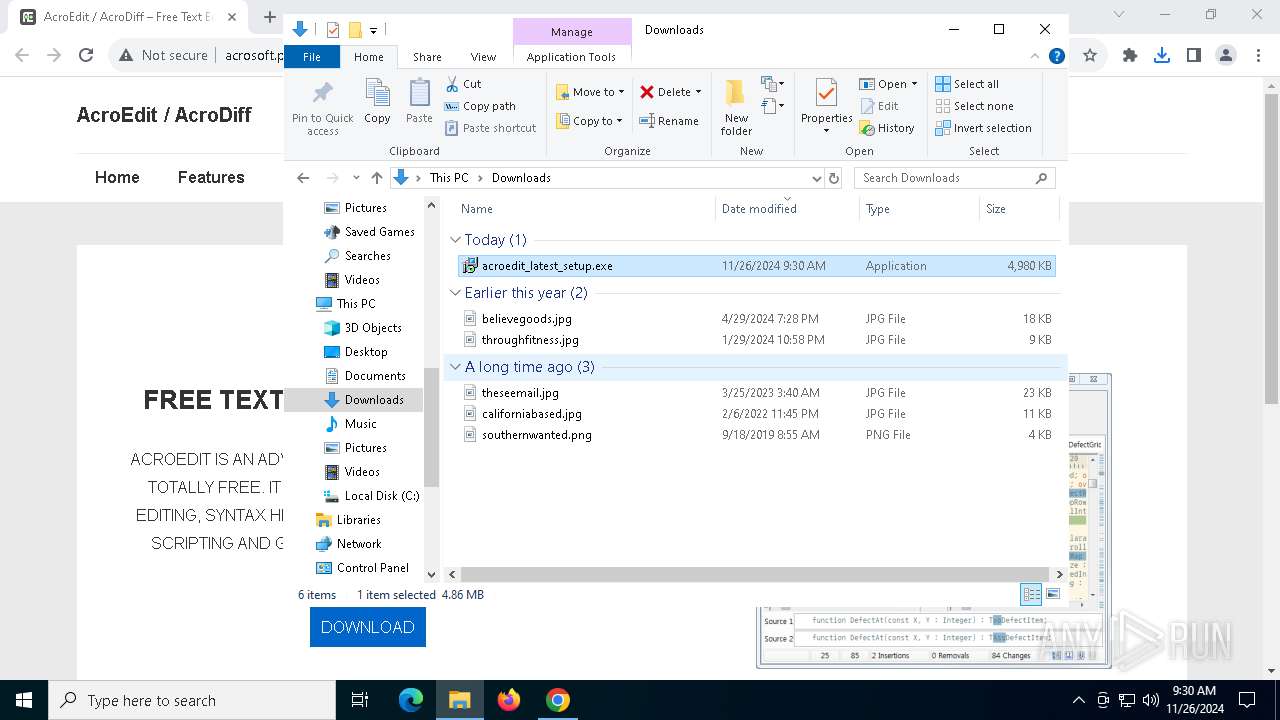Click Pin to Quick access icon

322,108
